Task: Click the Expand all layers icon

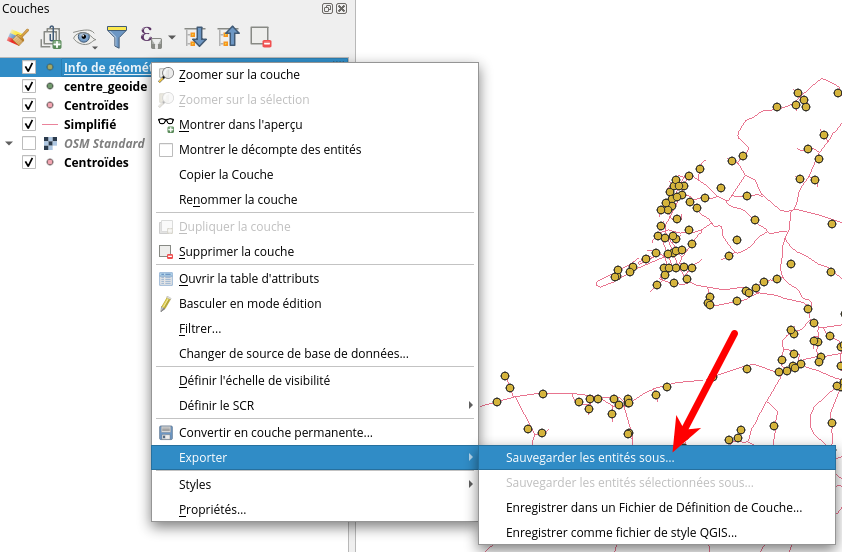Action: point(195,37)
